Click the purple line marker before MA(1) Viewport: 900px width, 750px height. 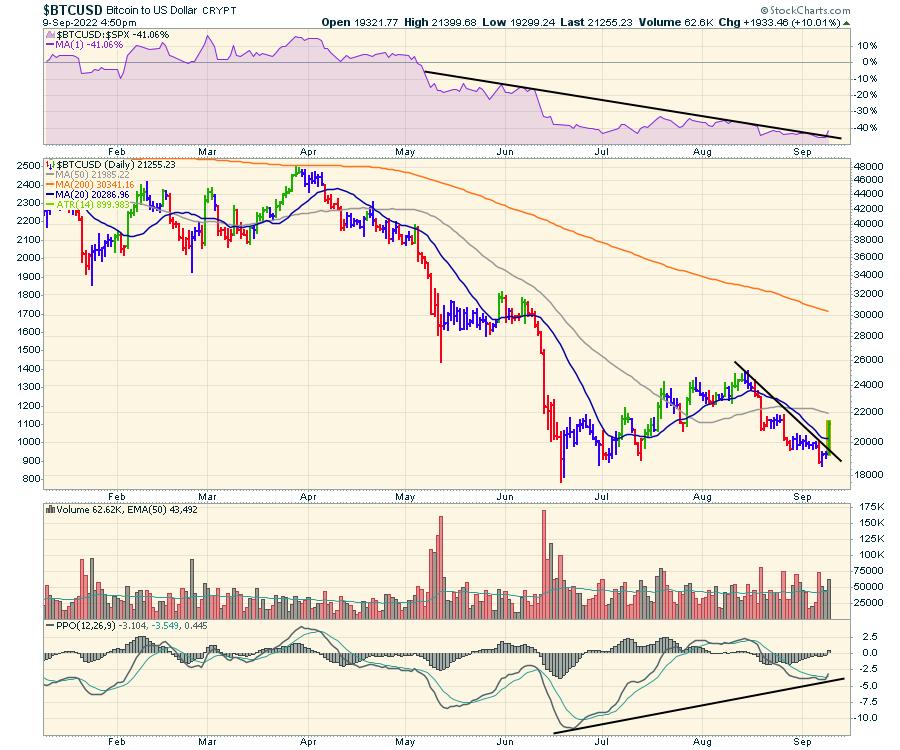pos(52,45)
